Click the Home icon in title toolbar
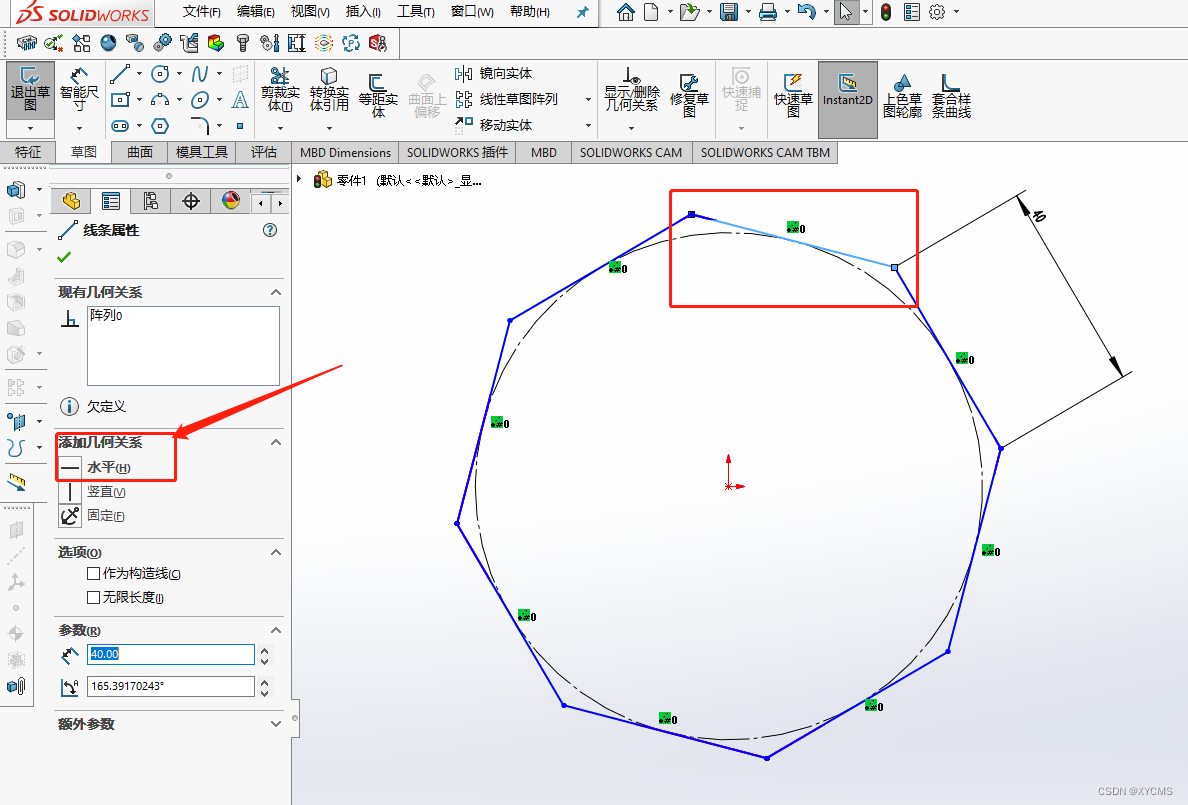Screen dimensions: 1188x805 click(626, 12)
